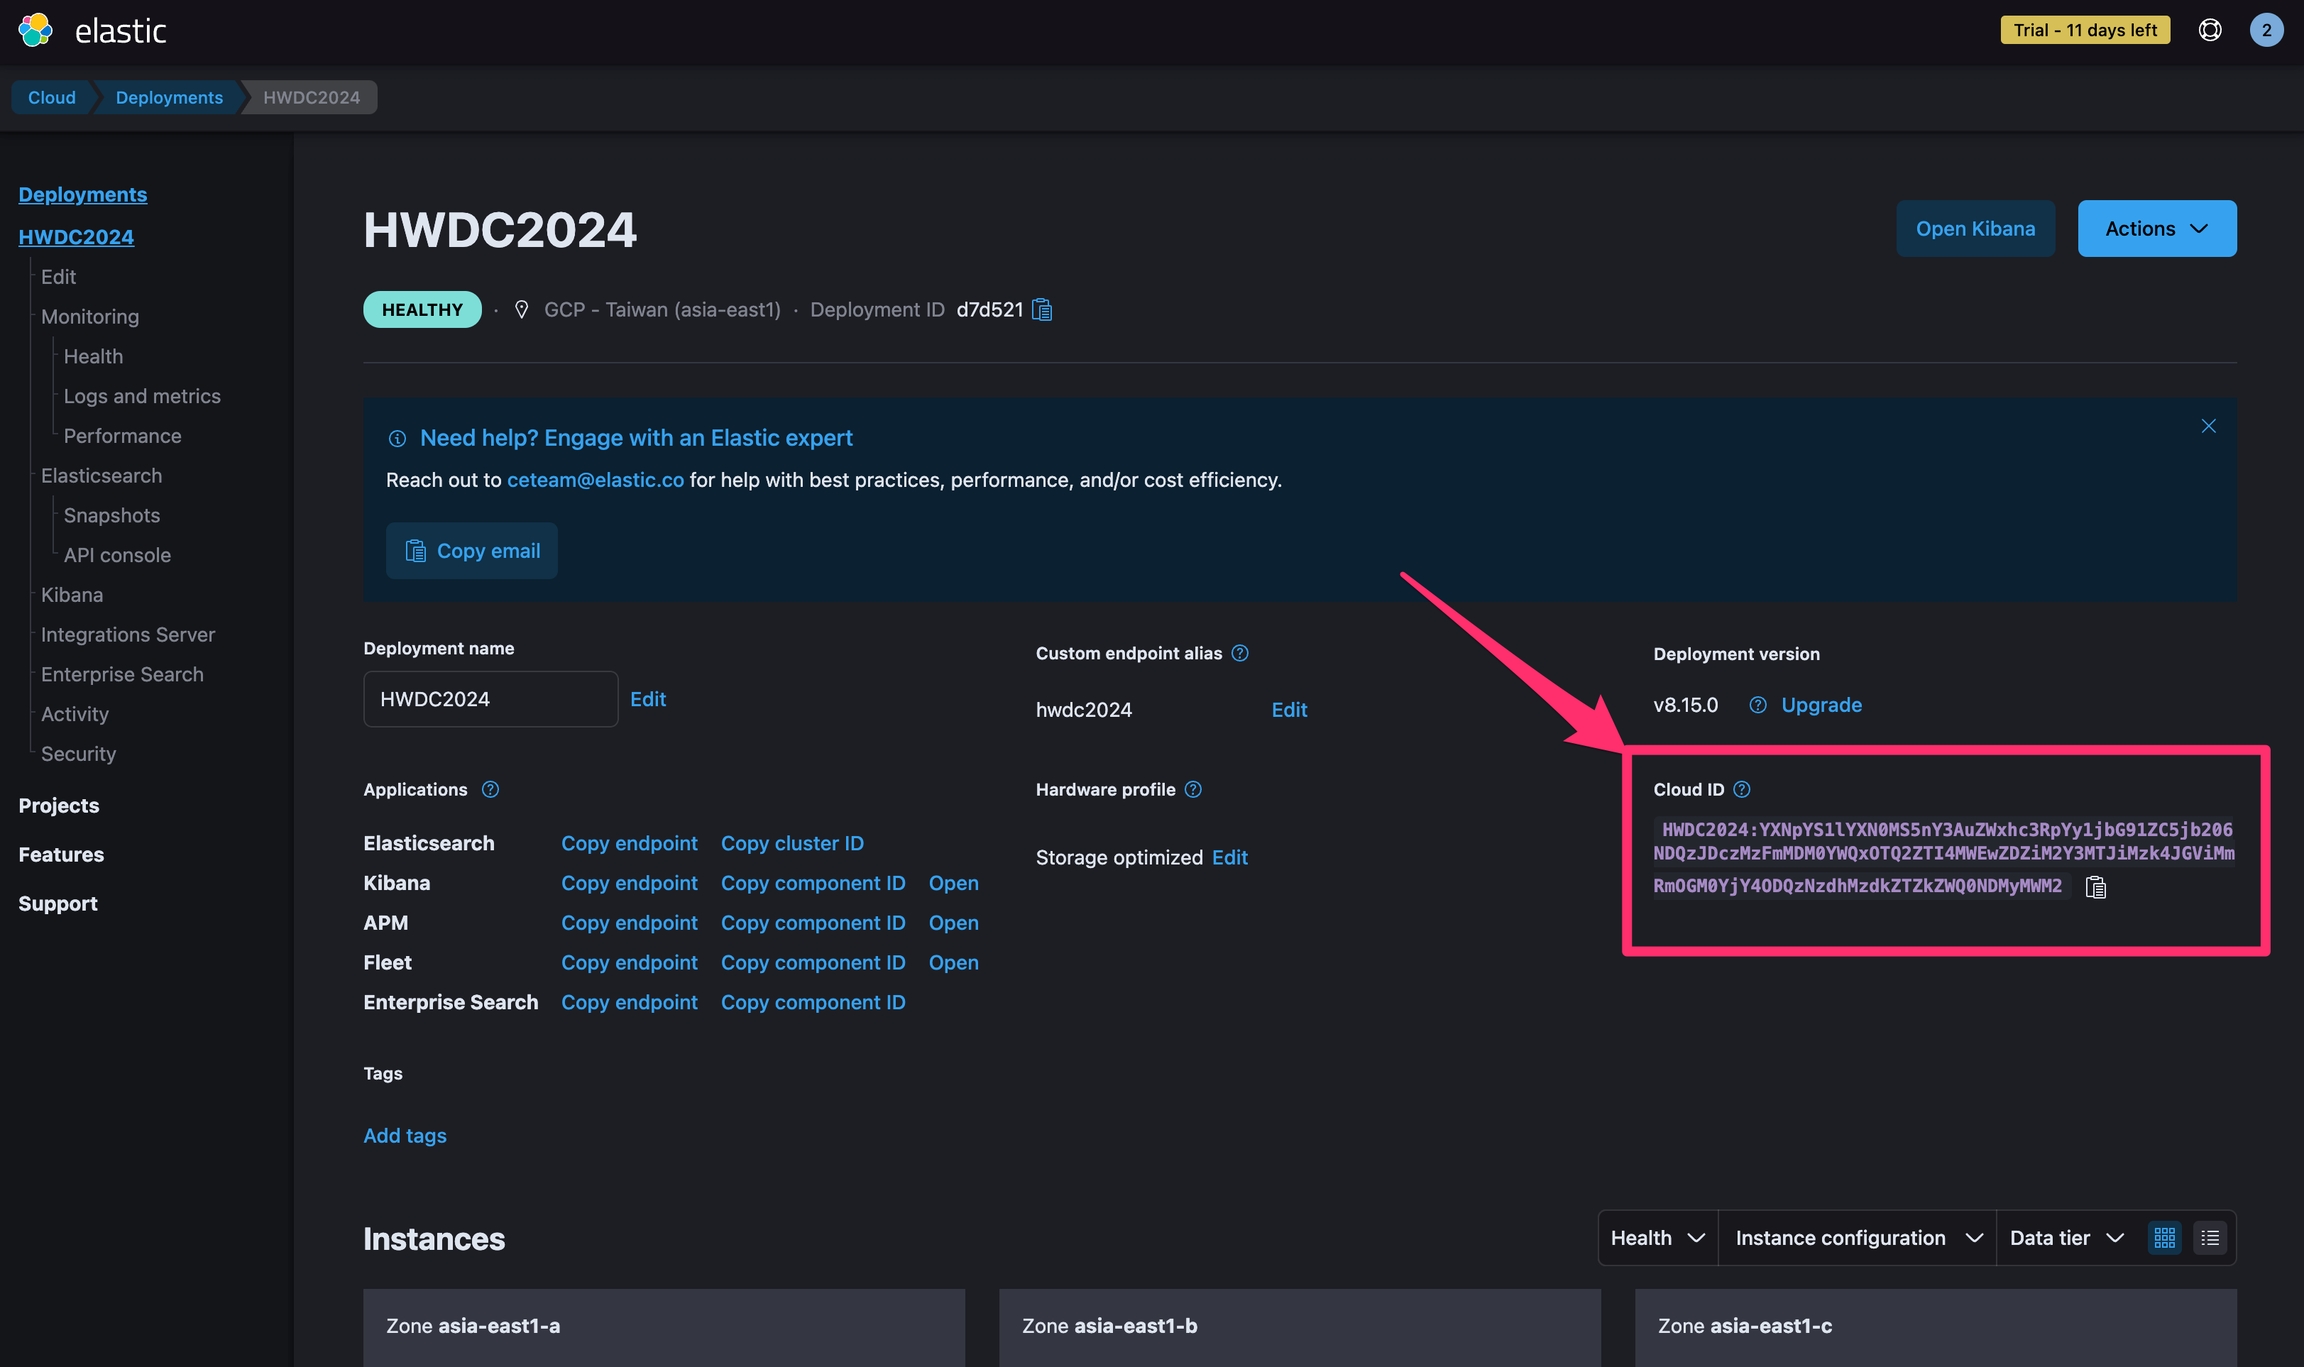Open API console
This screenshot has height=1367, width=2304.
pos(117,555)
